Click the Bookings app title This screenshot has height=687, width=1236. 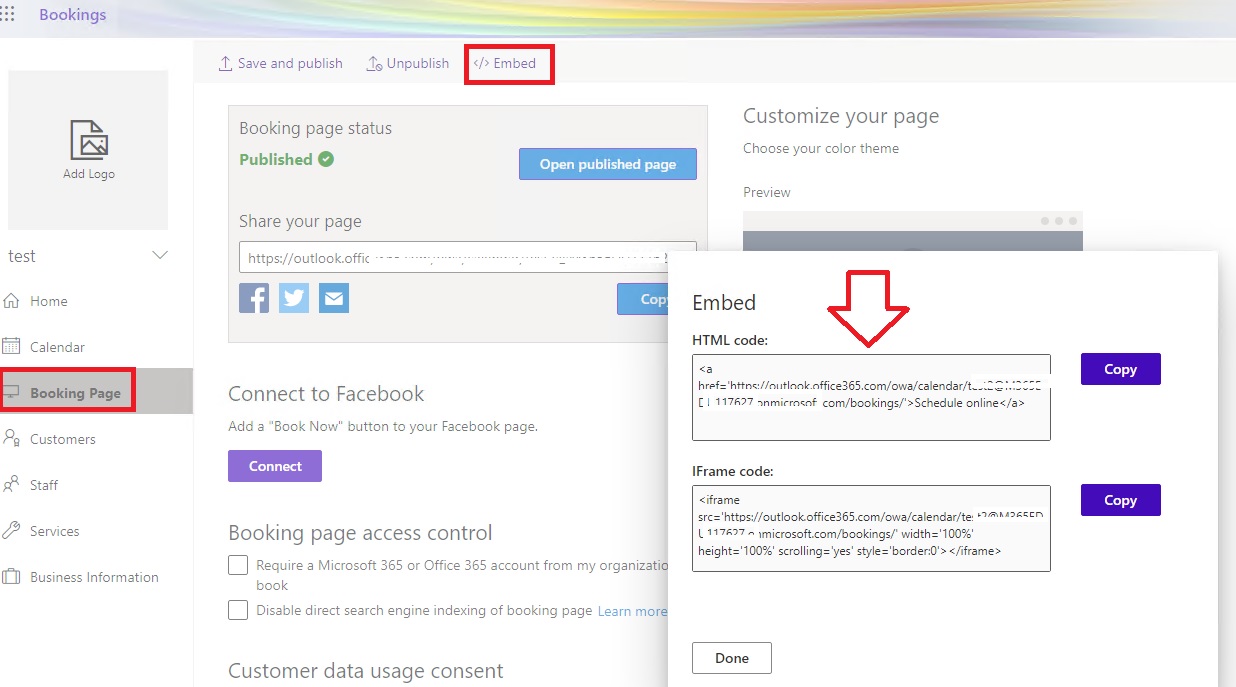tap(73, 15)
